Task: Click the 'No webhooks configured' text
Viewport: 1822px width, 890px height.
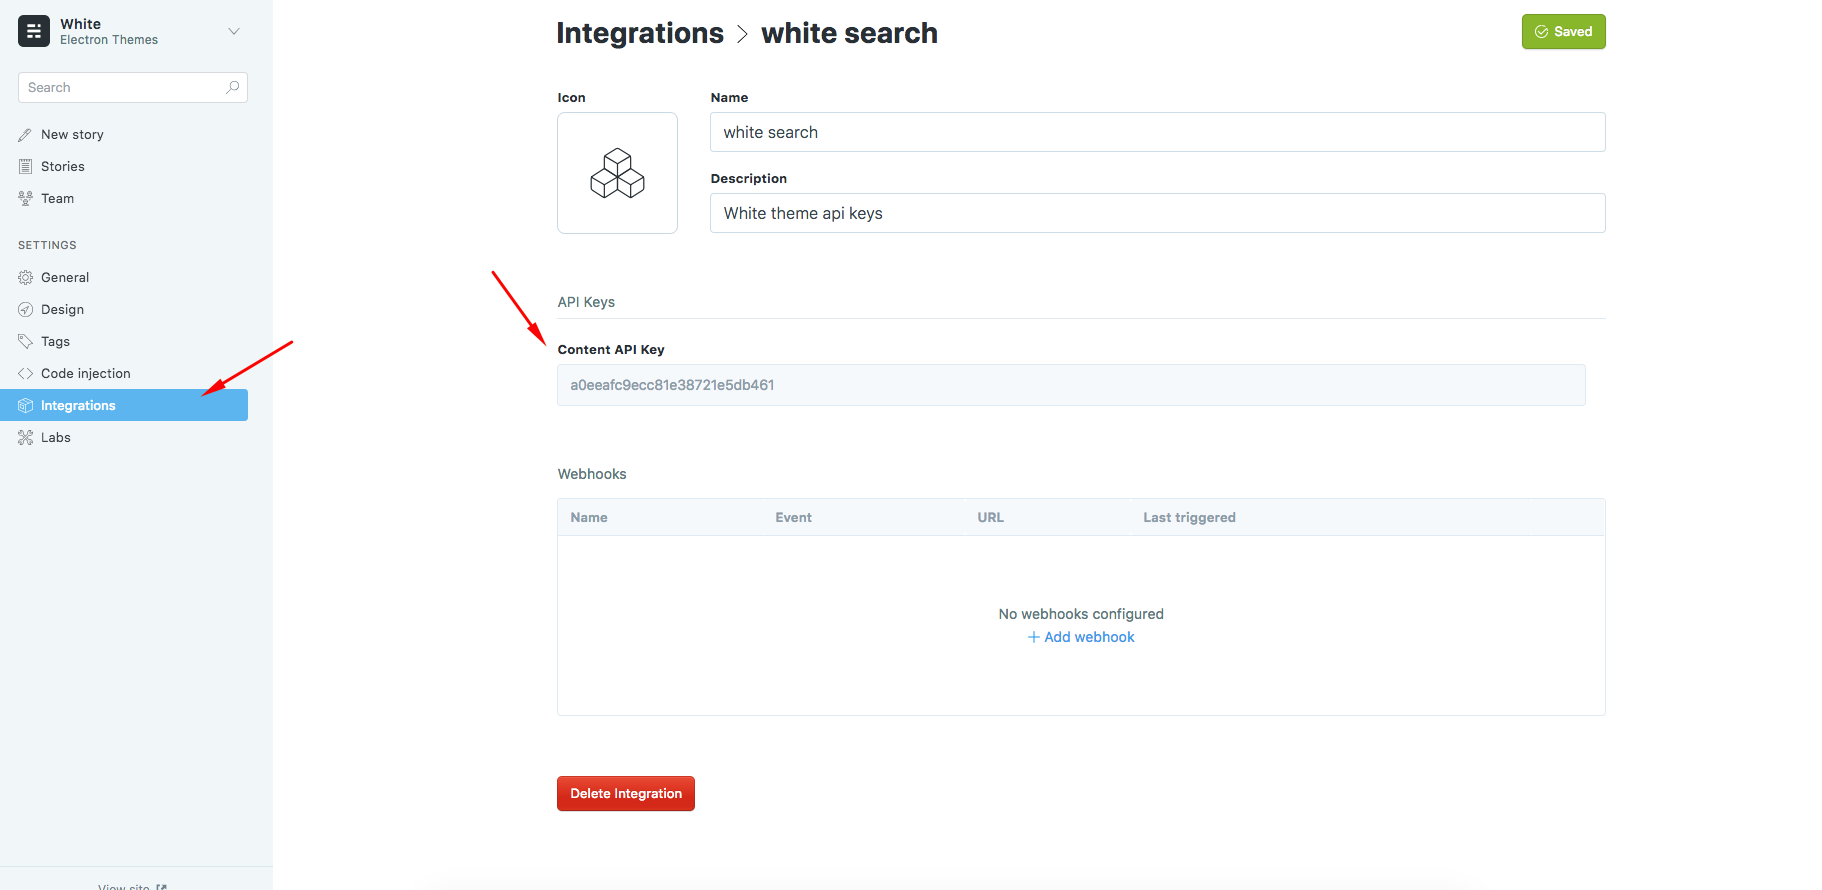Action: click(x=1081, y=614)
